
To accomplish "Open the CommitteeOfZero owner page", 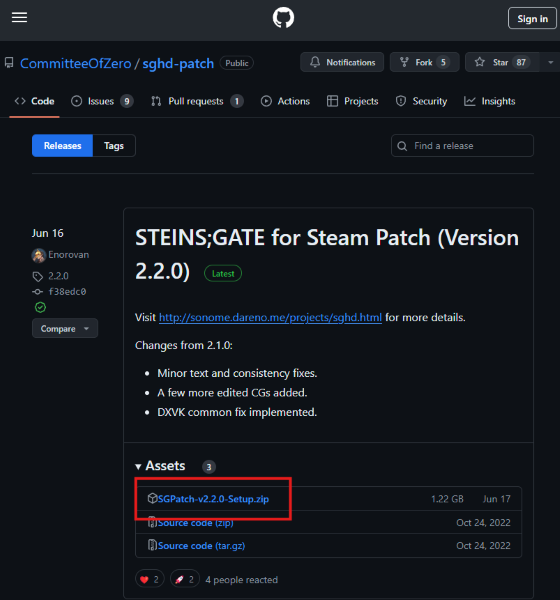I will click(75, 63).
